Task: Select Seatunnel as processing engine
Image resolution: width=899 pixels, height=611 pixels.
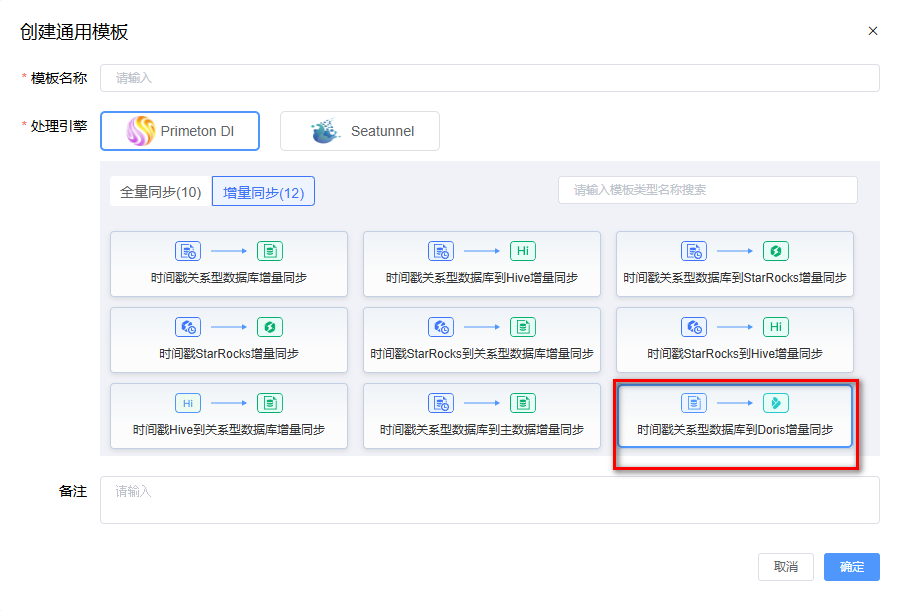Action: (x=360, y=131)
